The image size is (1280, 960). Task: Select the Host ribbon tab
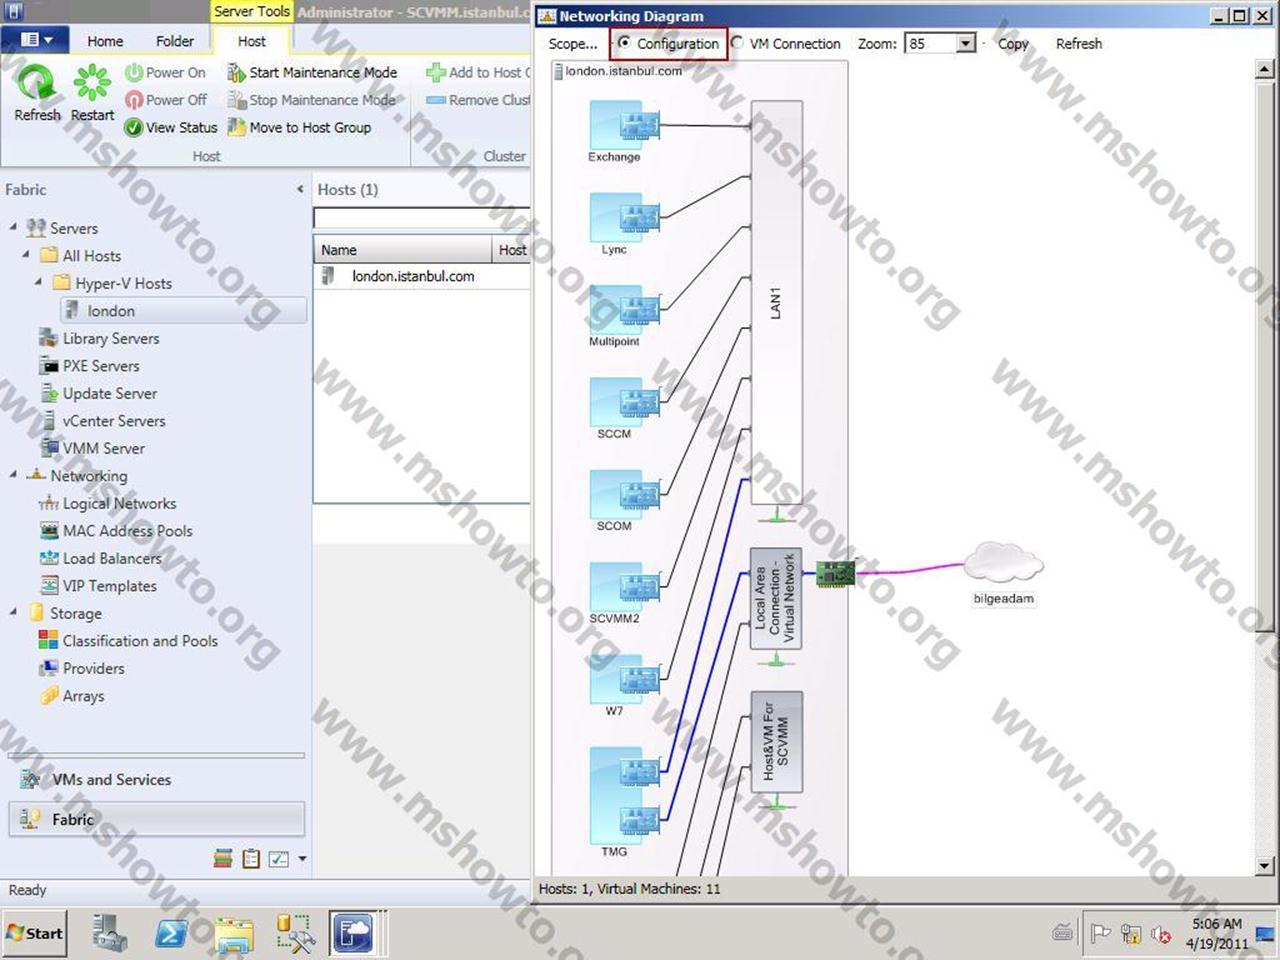click(x=252, y=41)
